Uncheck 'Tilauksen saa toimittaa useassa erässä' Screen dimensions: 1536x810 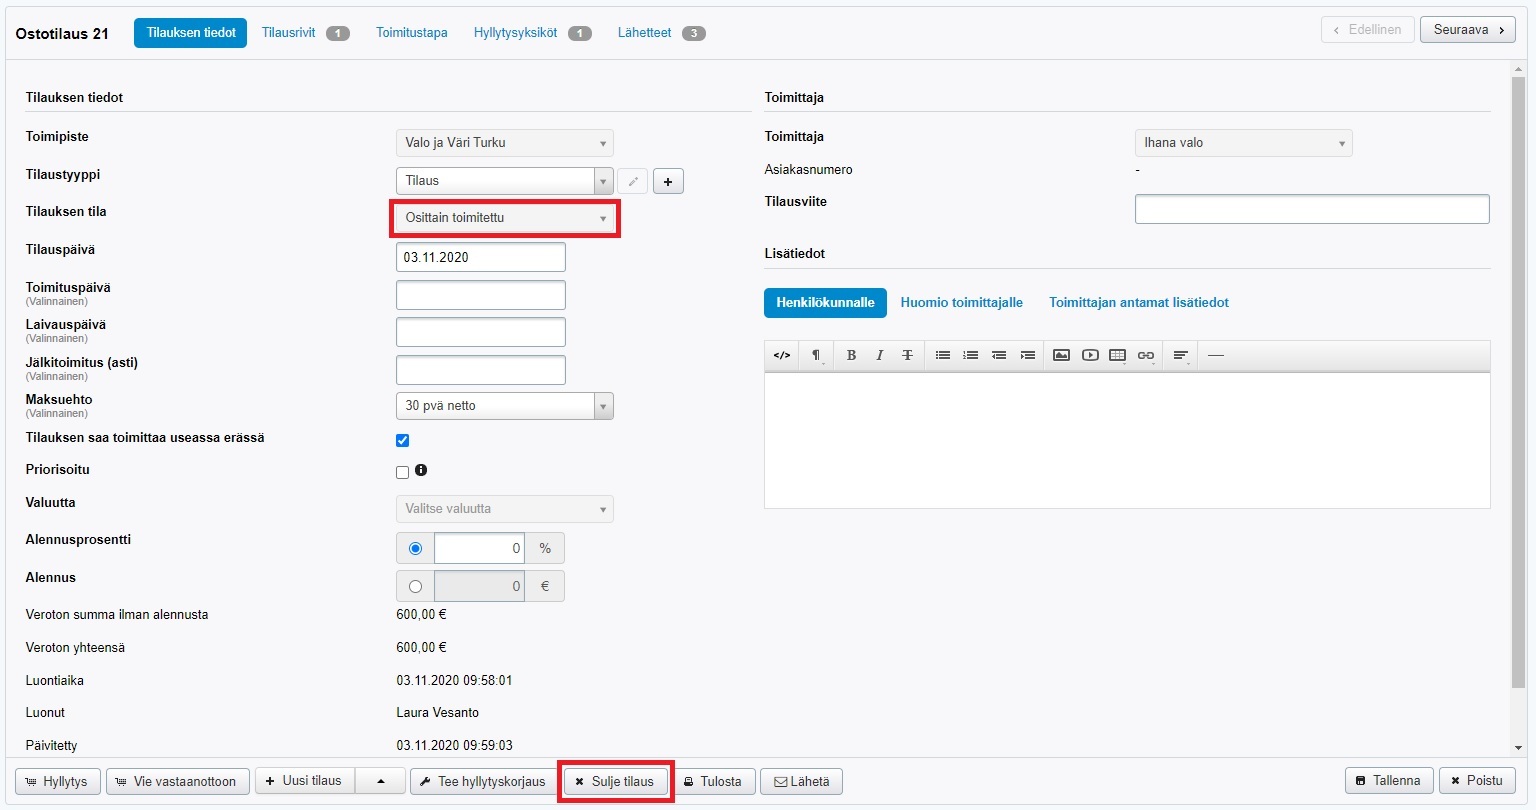point(403,440)
